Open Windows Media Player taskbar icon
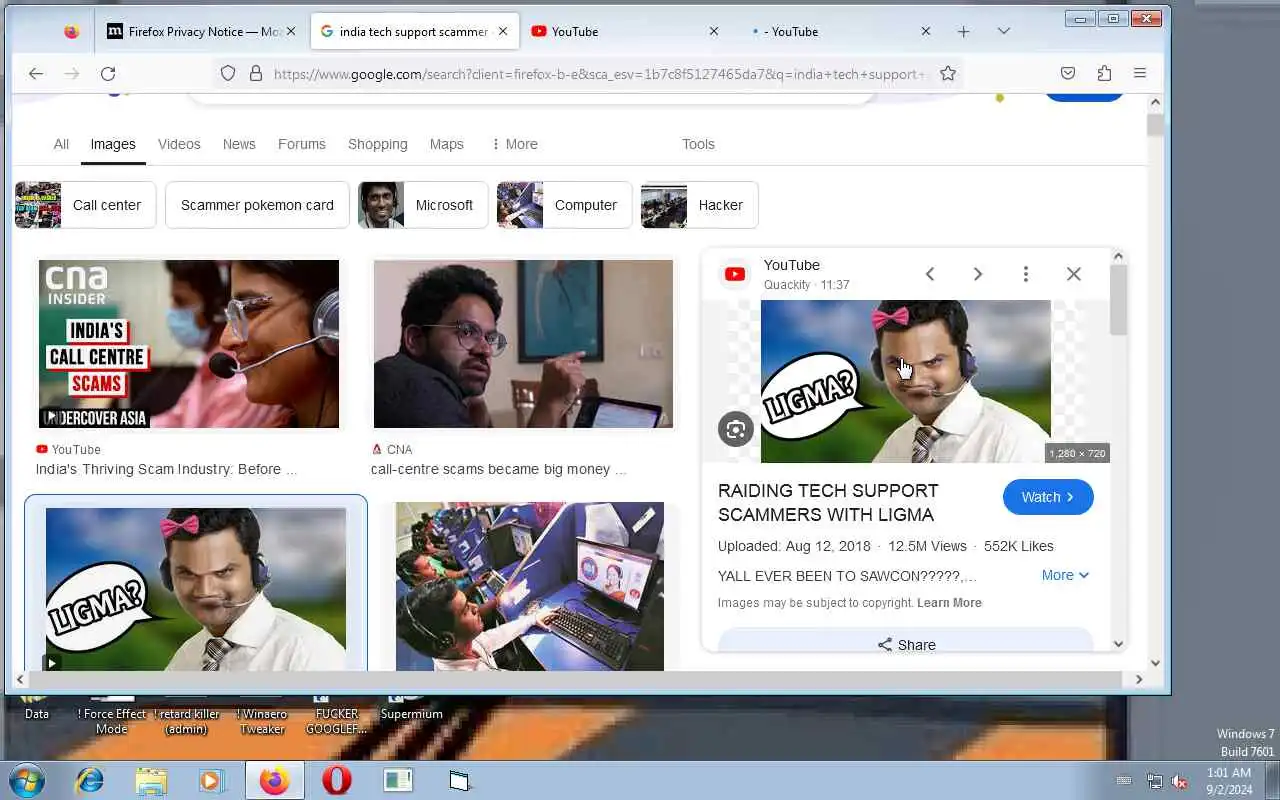 coord(212,780)
